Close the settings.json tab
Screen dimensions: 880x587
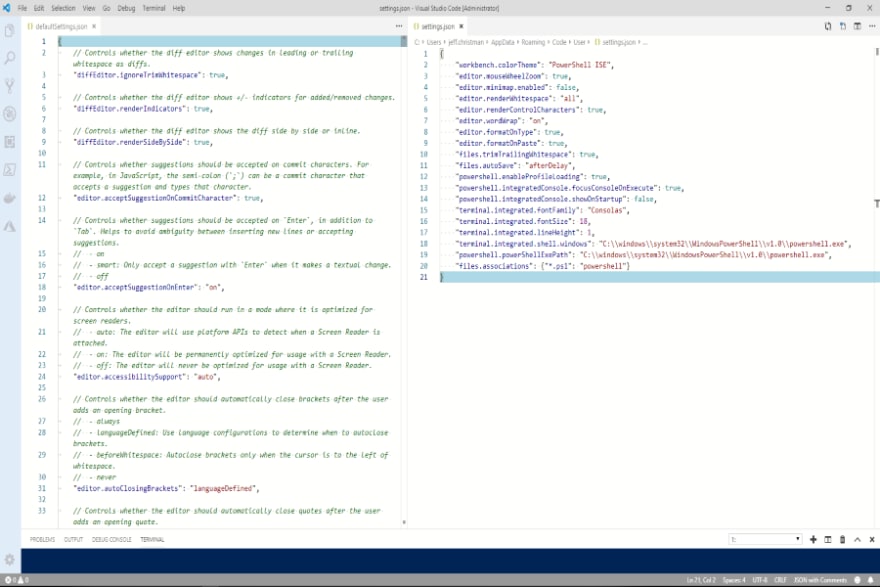point(461,26)
